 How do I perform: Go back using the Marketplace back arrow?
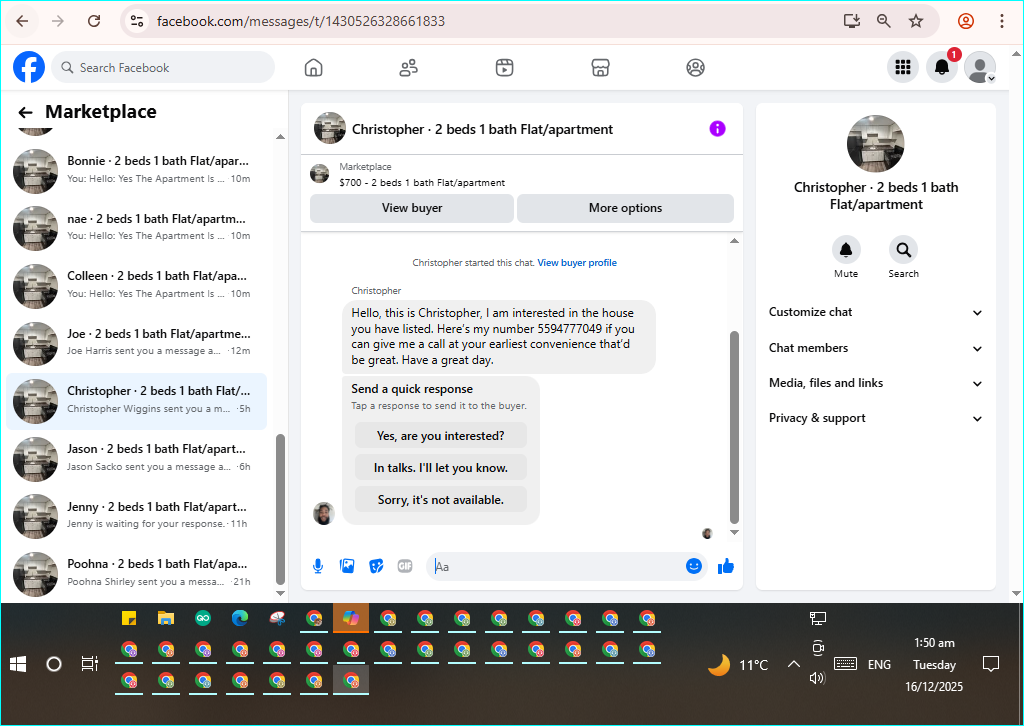click(25, 112)
